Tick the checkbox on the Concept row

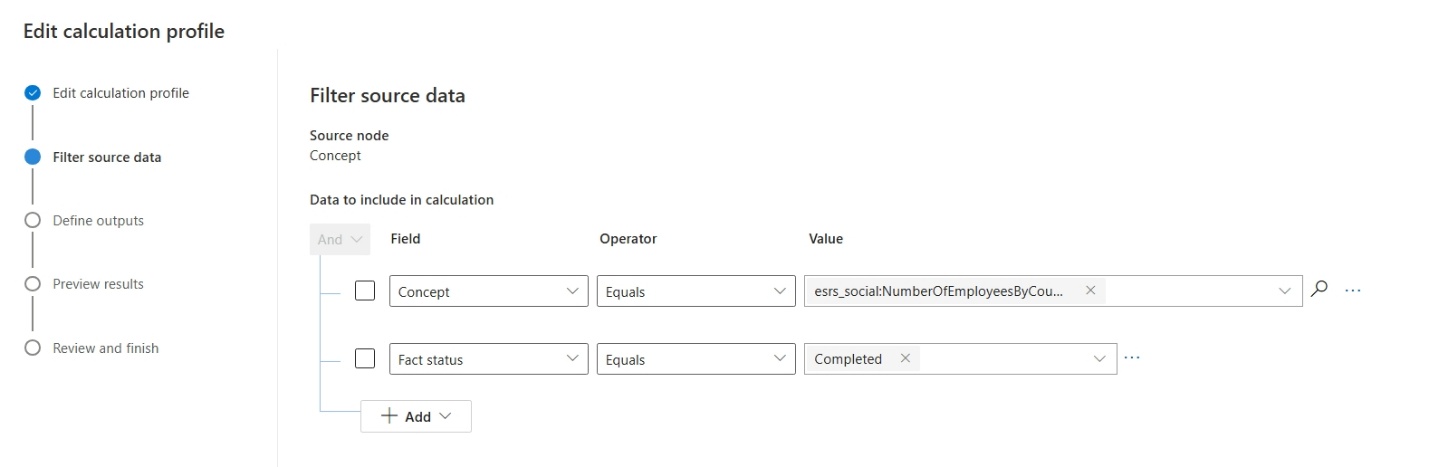coord(365,291)
